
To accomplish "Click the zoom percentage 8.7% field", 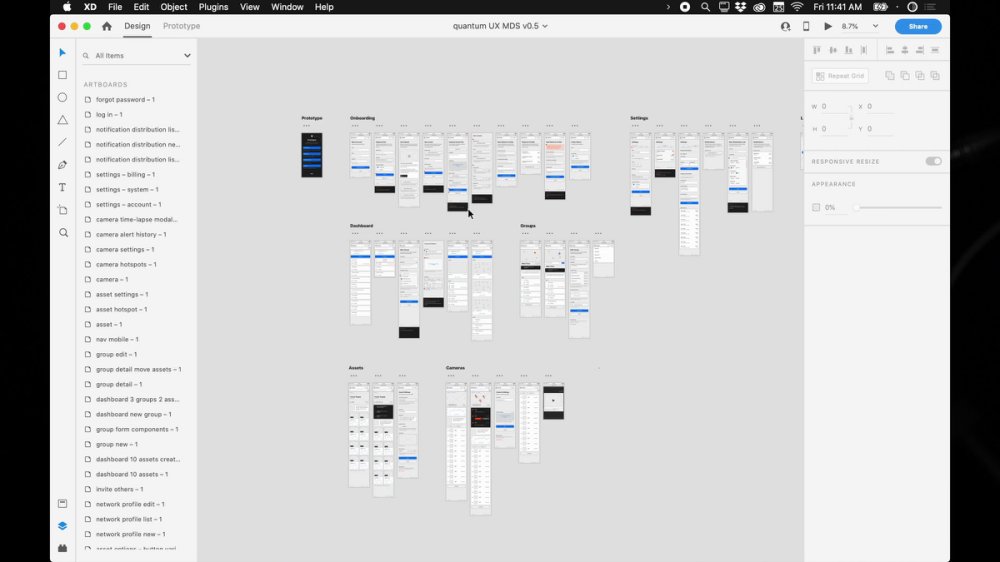I will [x=850, y=26].
